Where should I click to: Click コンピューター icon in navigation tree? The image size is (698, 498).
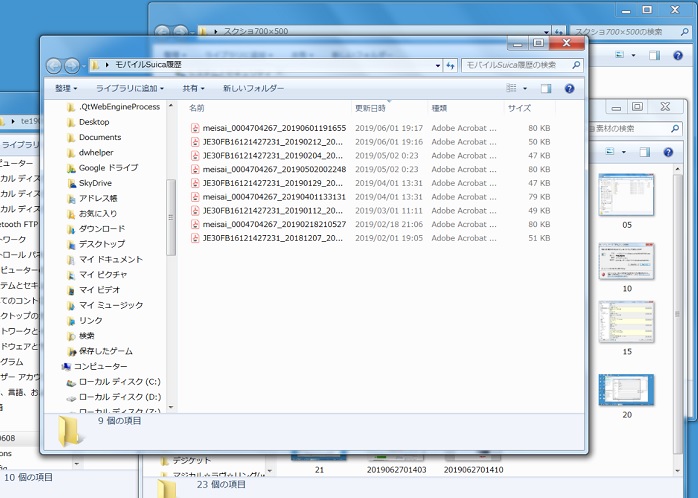tap(66, 367)
